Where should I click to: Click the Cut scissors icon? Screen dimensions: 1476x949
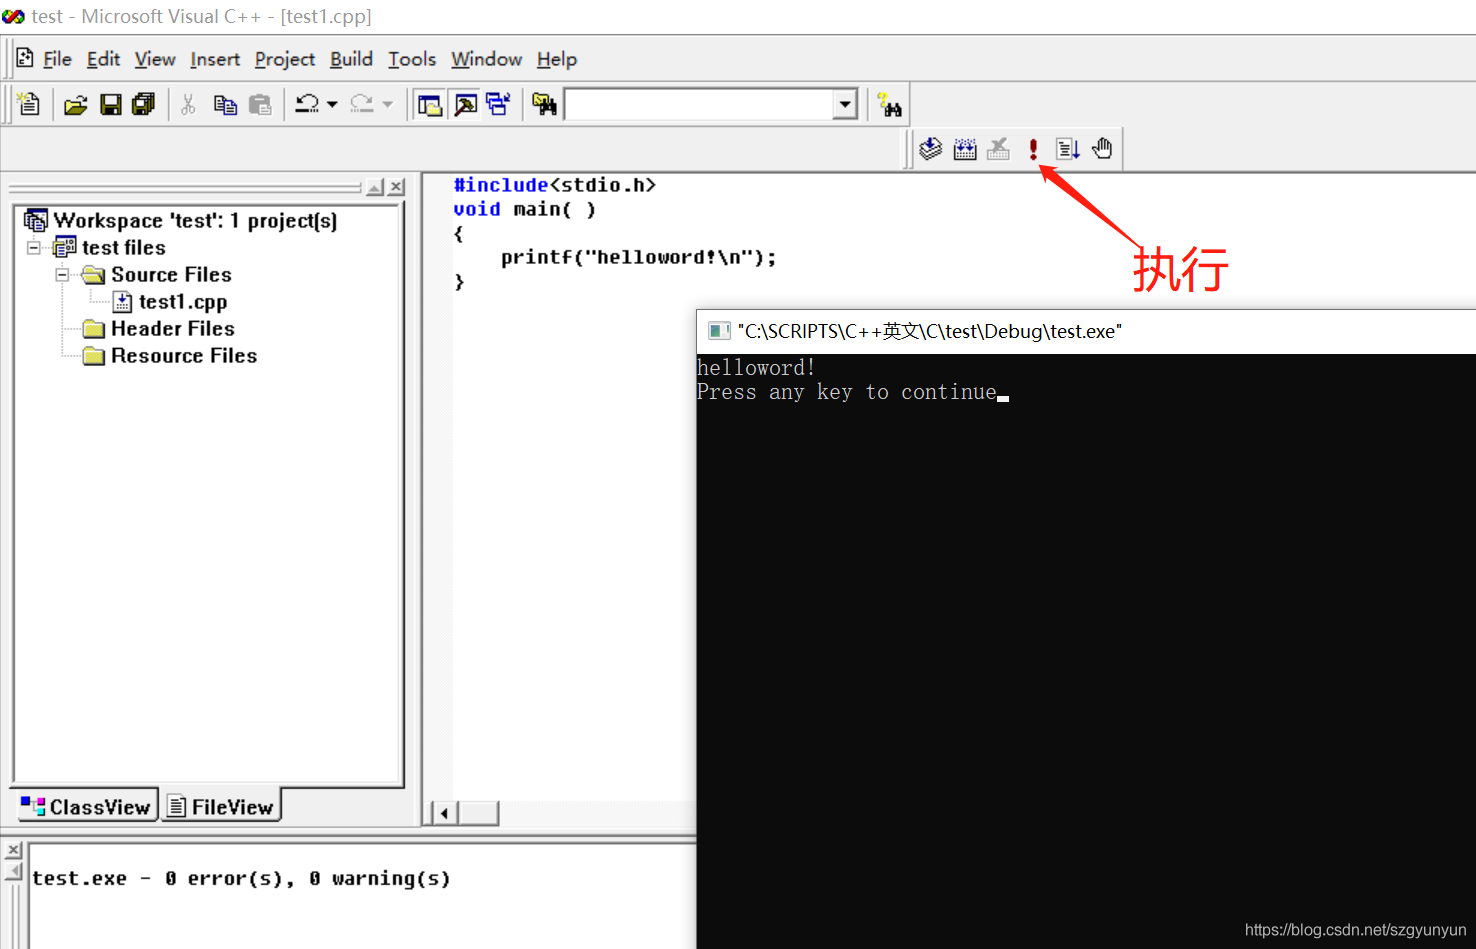(188, 104)
